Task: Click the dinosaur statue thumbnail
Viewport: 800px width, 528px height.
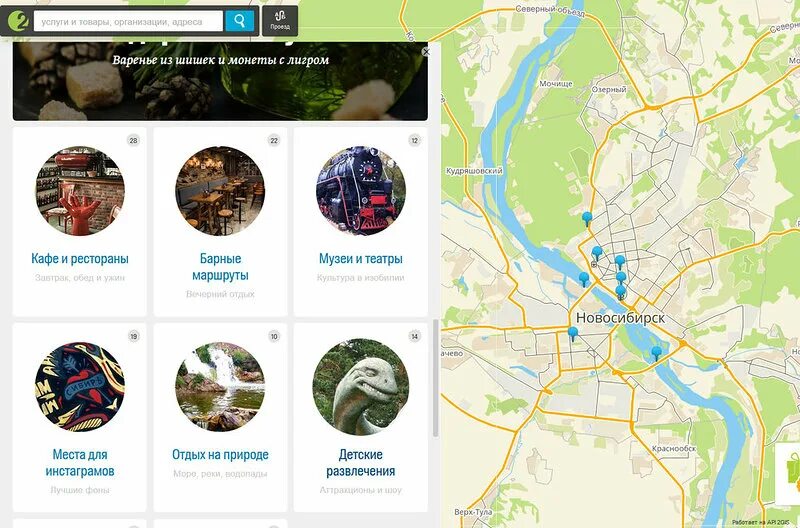Action: pos(361,387)
